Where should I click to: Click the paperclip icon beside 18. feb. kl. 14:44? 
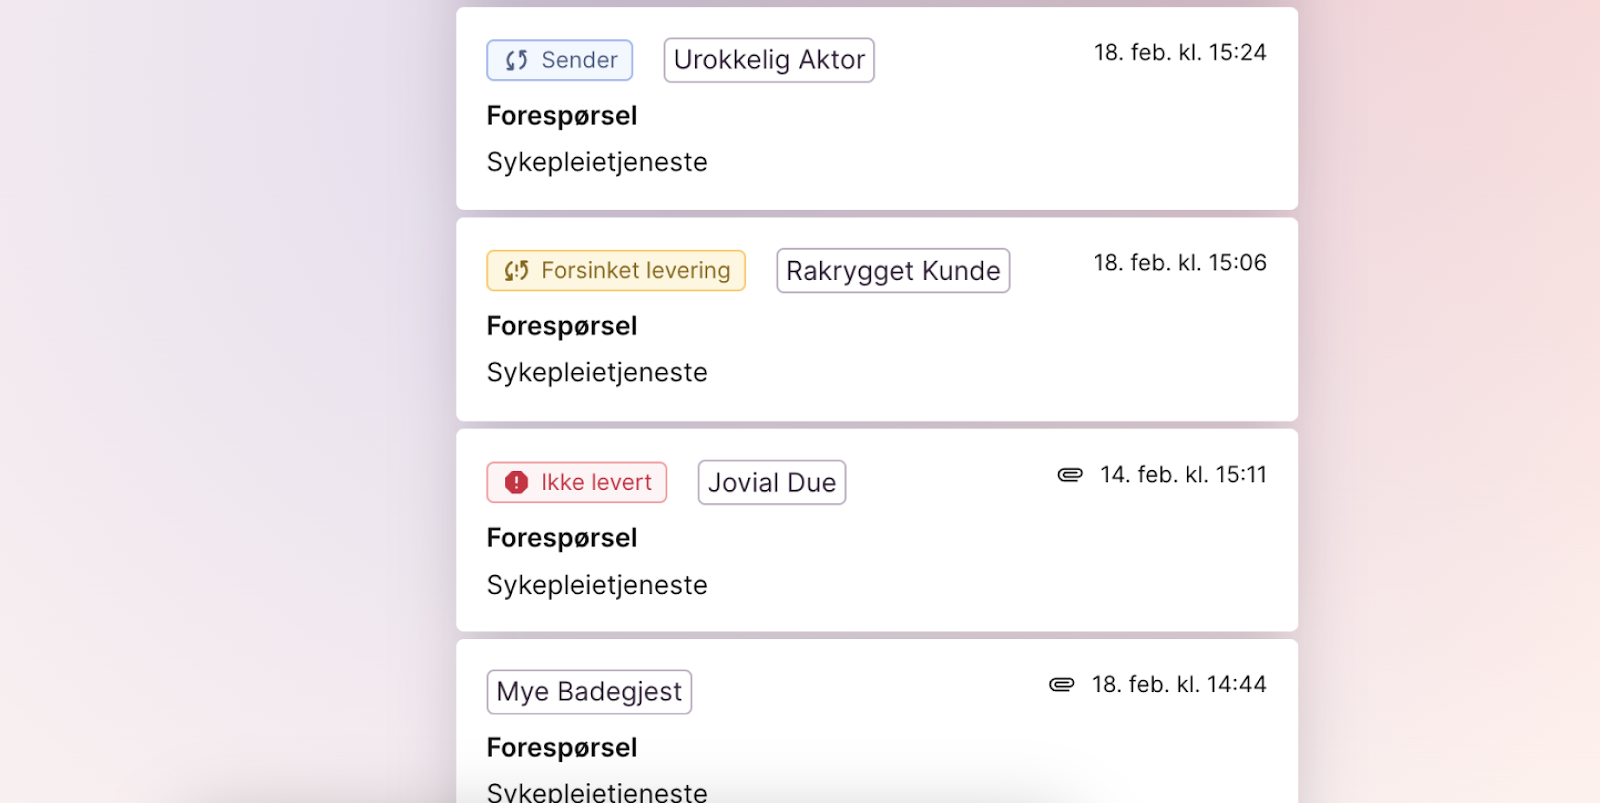click(x=1062, y=684)
